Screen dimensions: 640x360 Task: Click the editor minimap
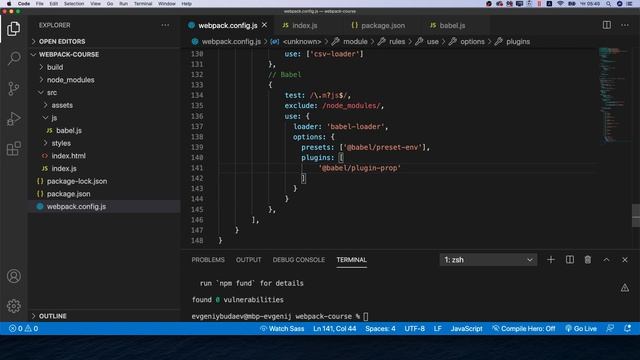pos(614,95)
